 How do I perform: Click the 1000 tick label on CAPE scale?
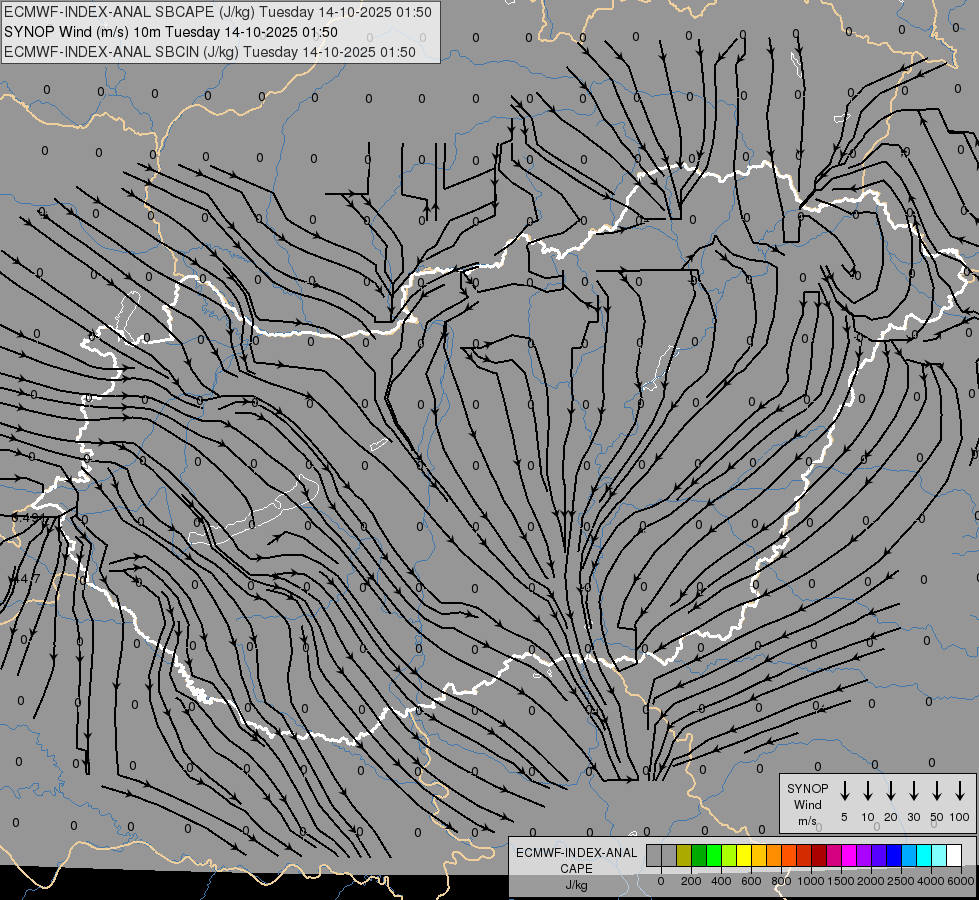(x=811, y=881)
